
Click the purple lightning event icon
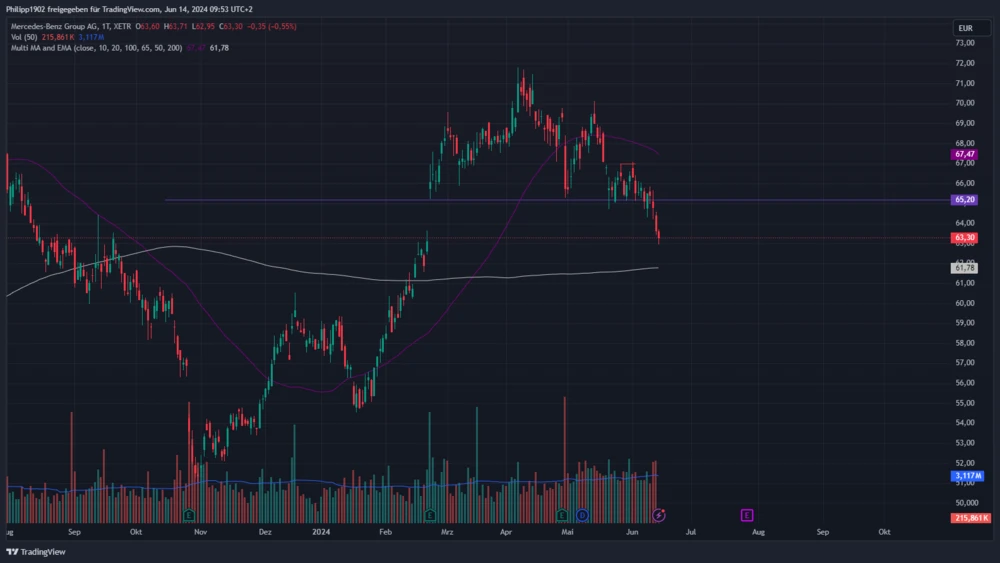click(x=659, y=515)
